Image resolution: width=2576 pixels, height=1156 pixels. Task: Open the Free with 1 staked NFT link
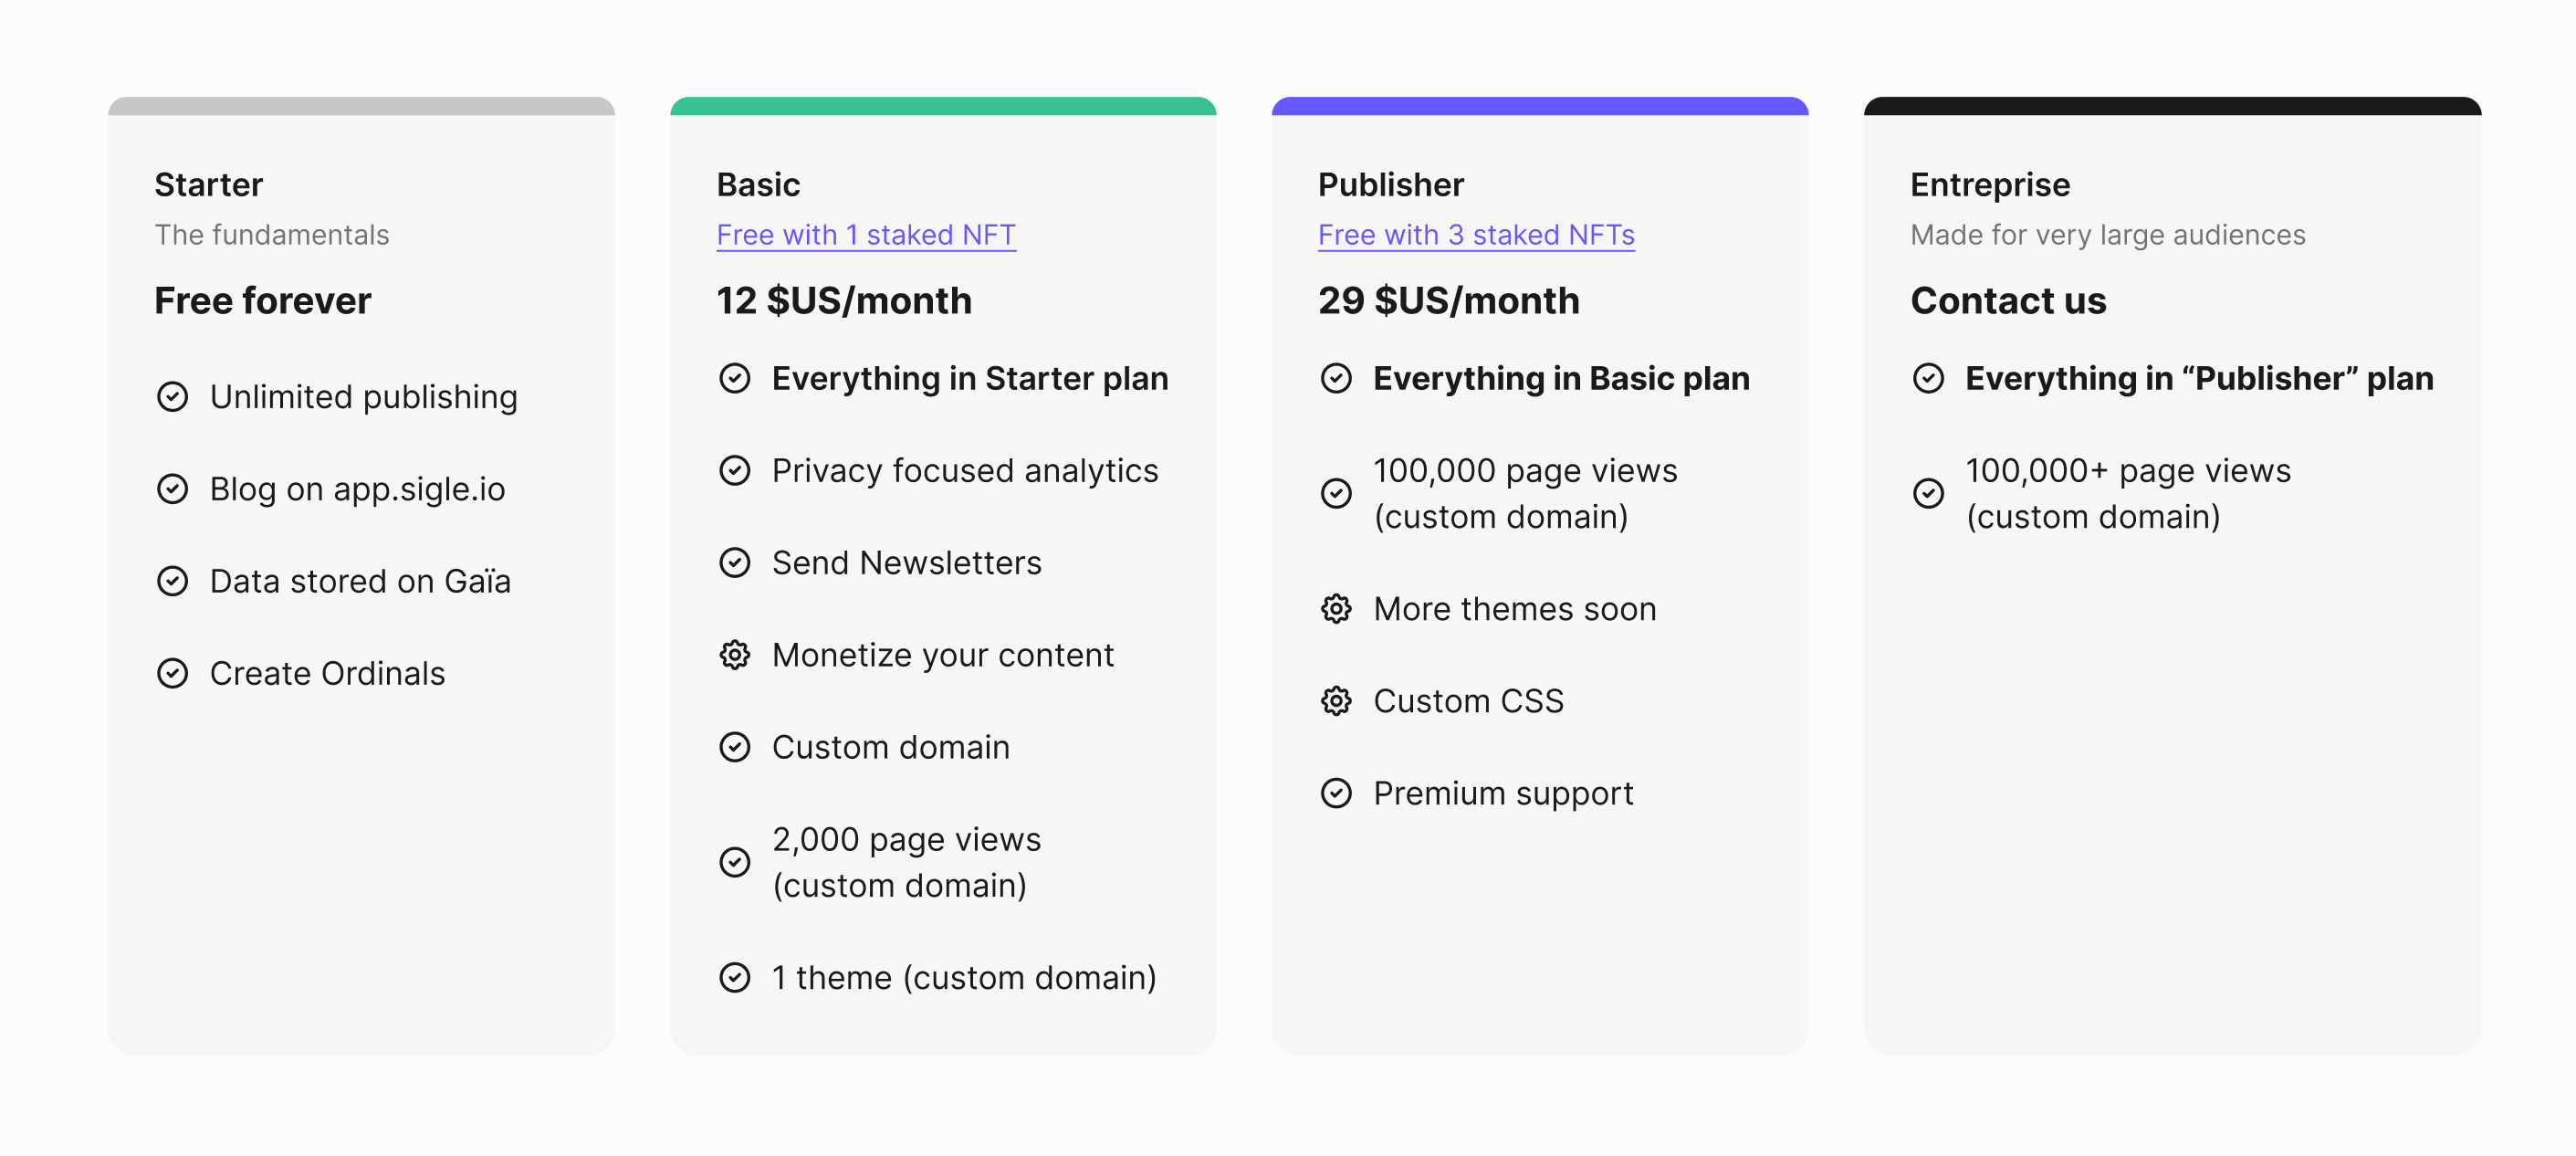click(866, 235)
